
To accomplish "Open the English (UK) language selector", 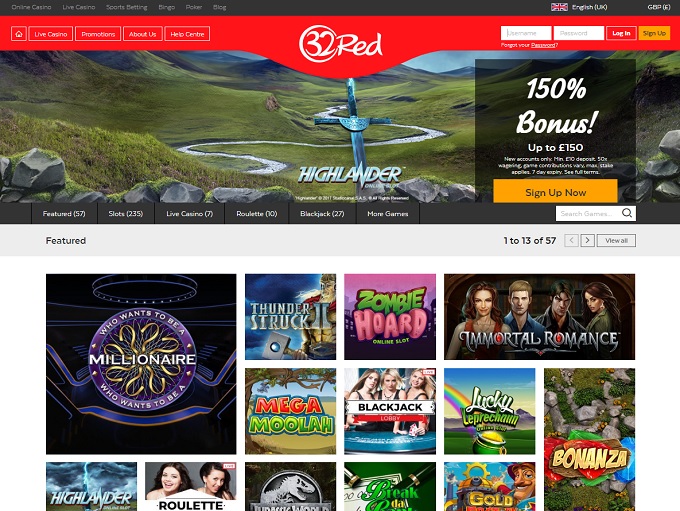I will click(x=589, y=7).
